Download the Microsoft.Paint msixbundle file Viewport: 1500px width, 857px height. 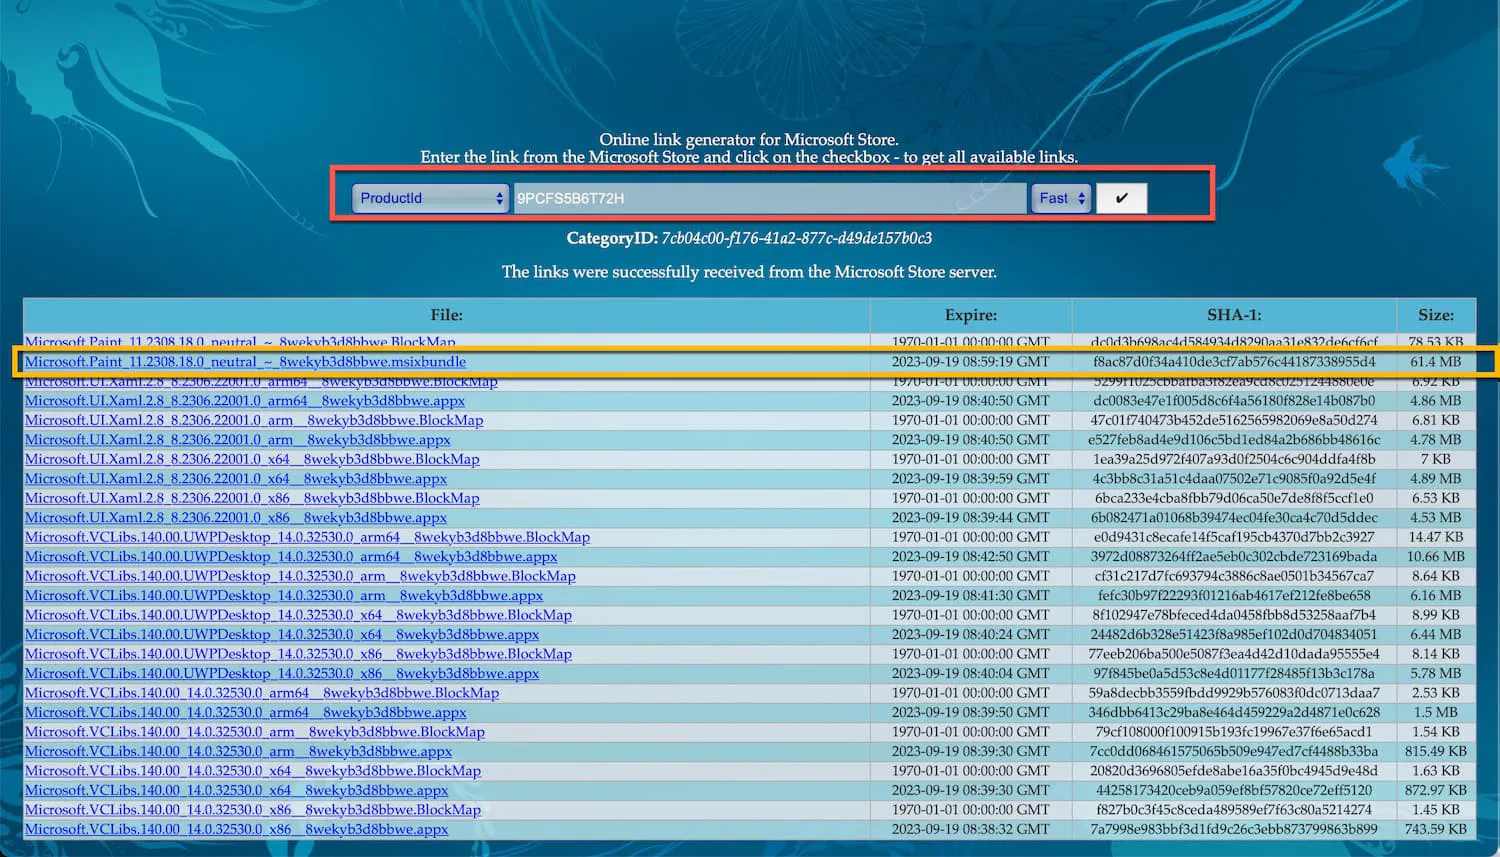[245, 362]
